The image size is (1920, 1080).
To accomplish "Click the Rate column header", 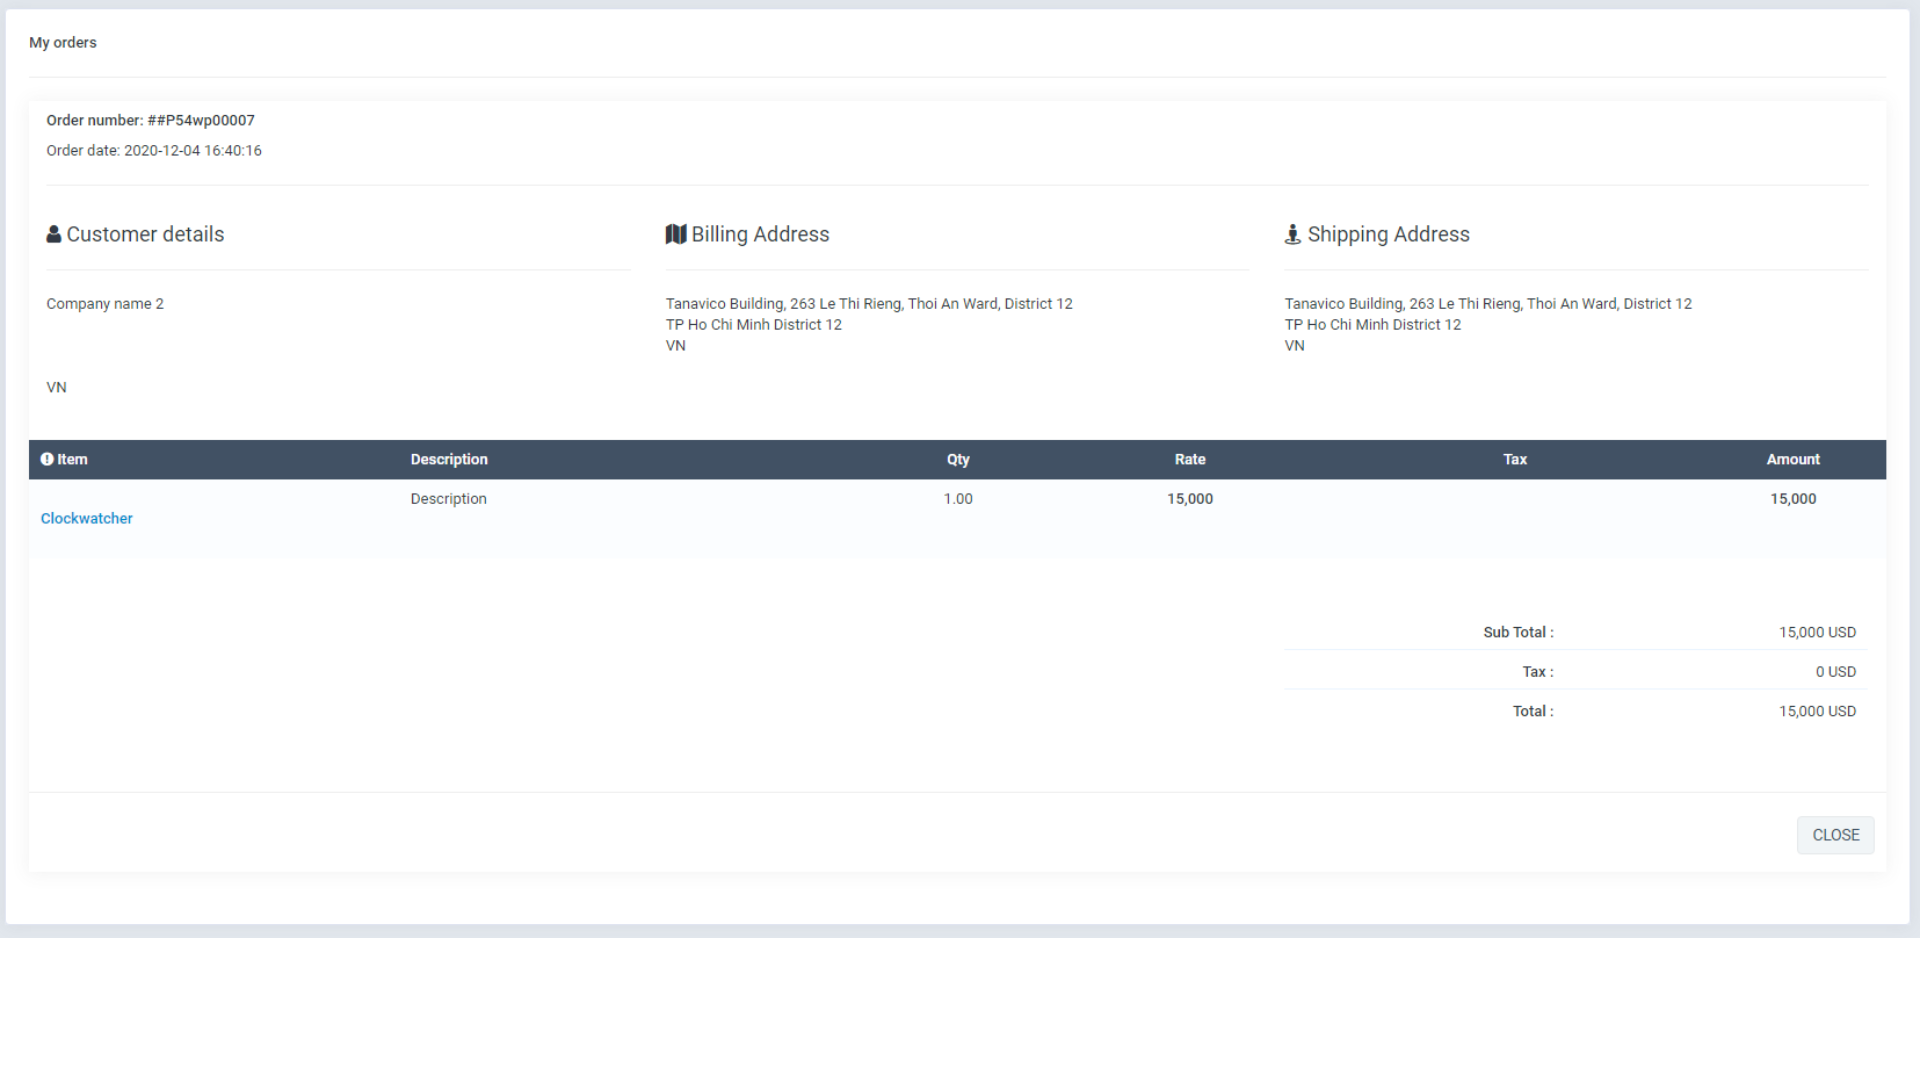I will (x=1190, y=459).
